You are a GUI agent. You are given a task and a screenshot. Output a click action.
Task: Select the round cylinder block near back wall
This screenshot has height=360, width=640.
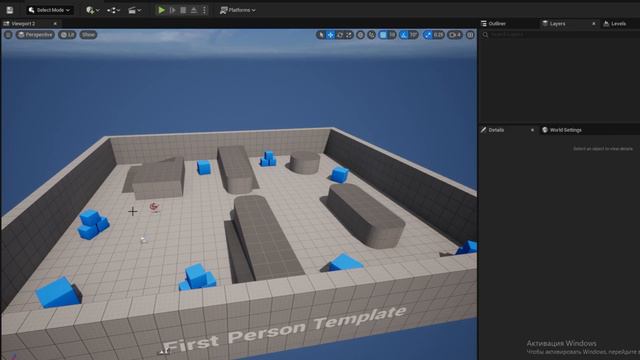(305, 162)
